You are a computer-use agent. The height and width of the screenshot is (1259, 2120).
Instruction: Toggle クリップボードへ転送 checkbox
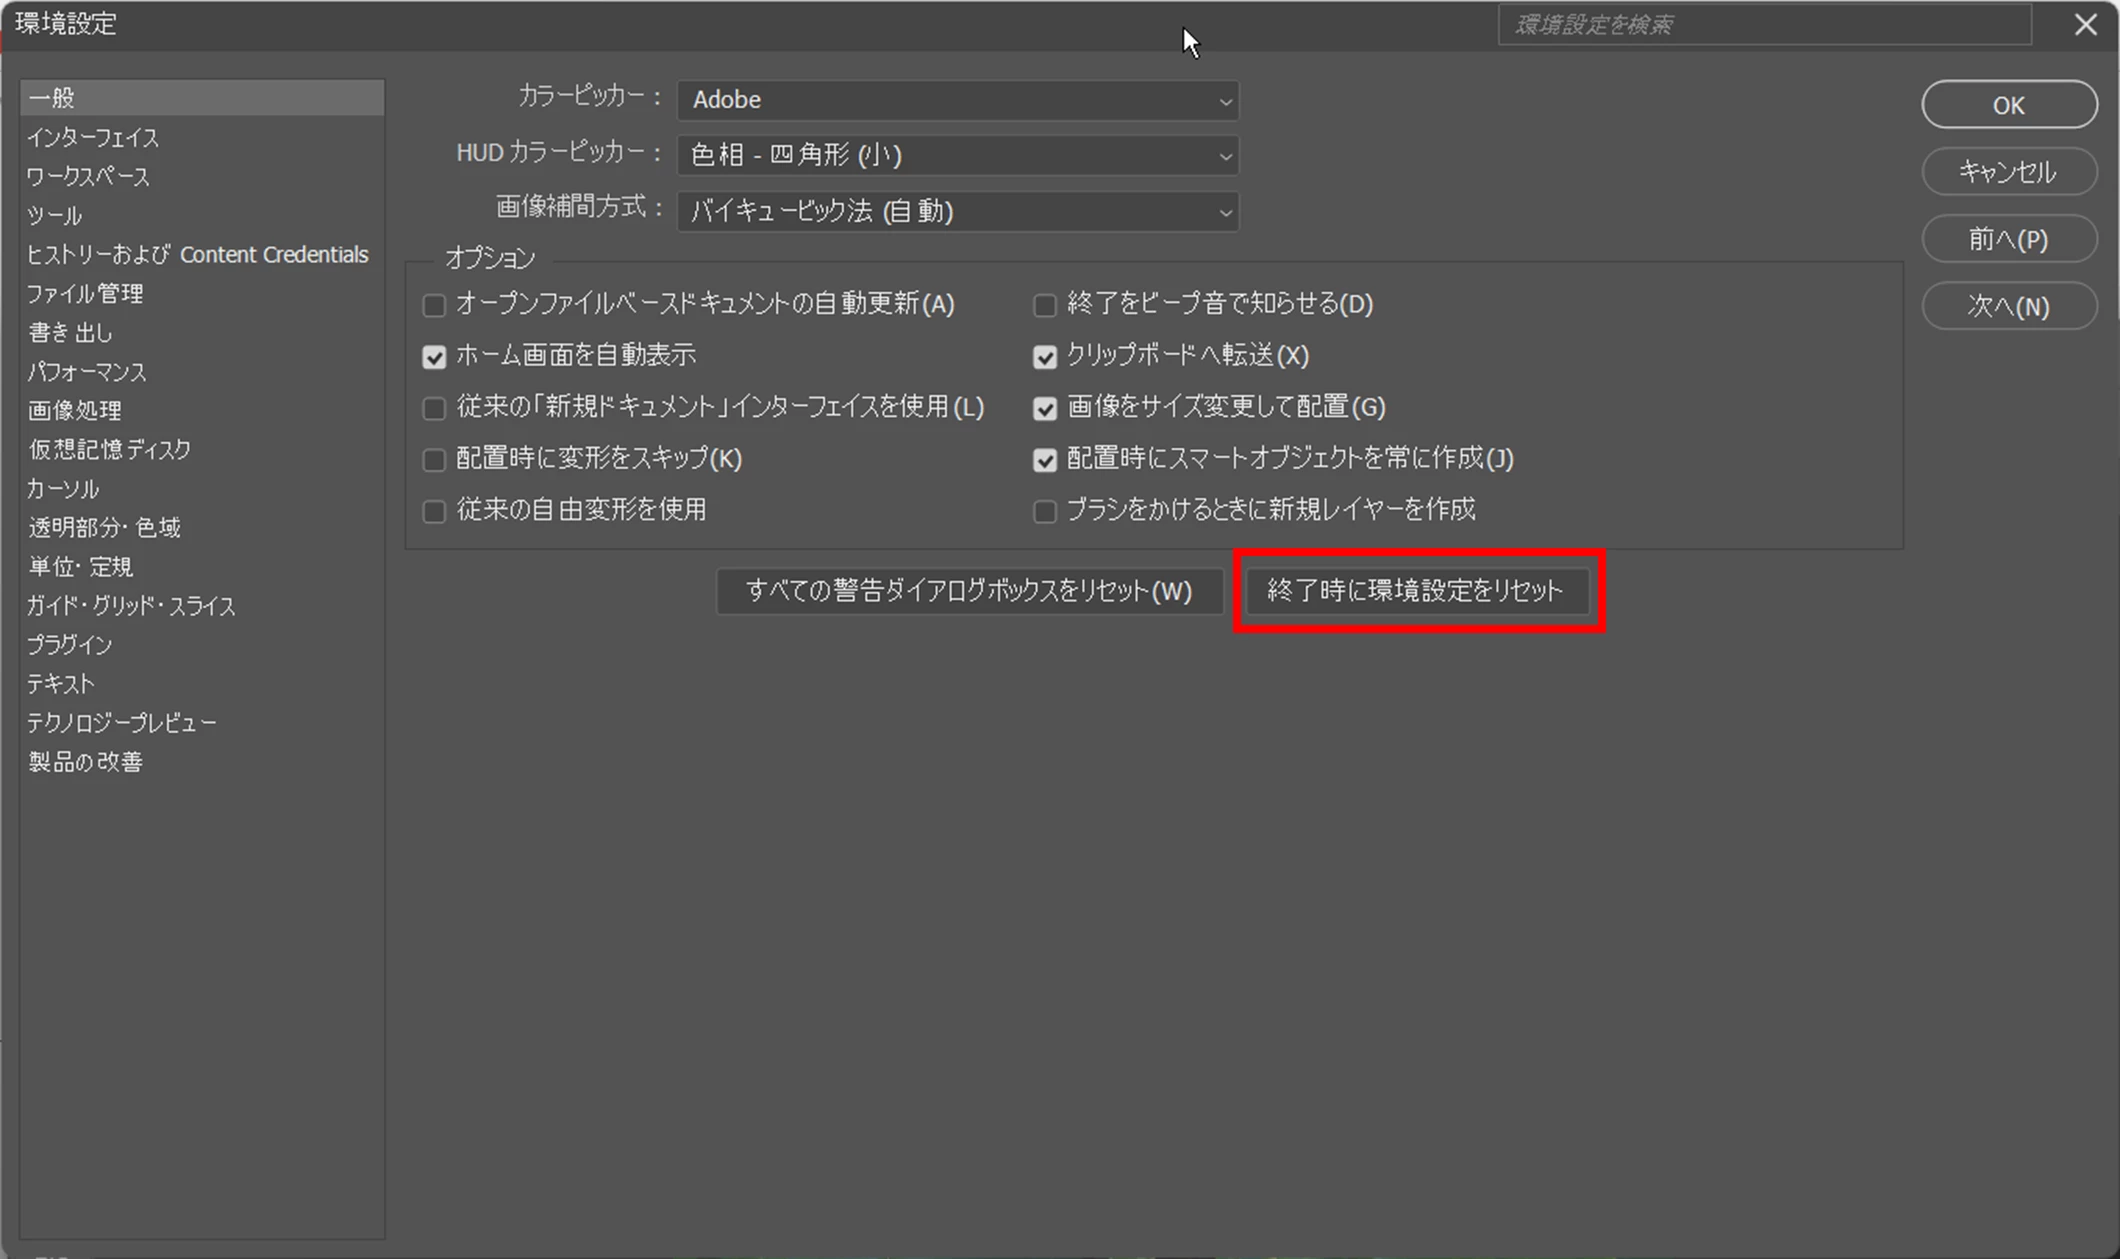click(x=1044, y=357)
